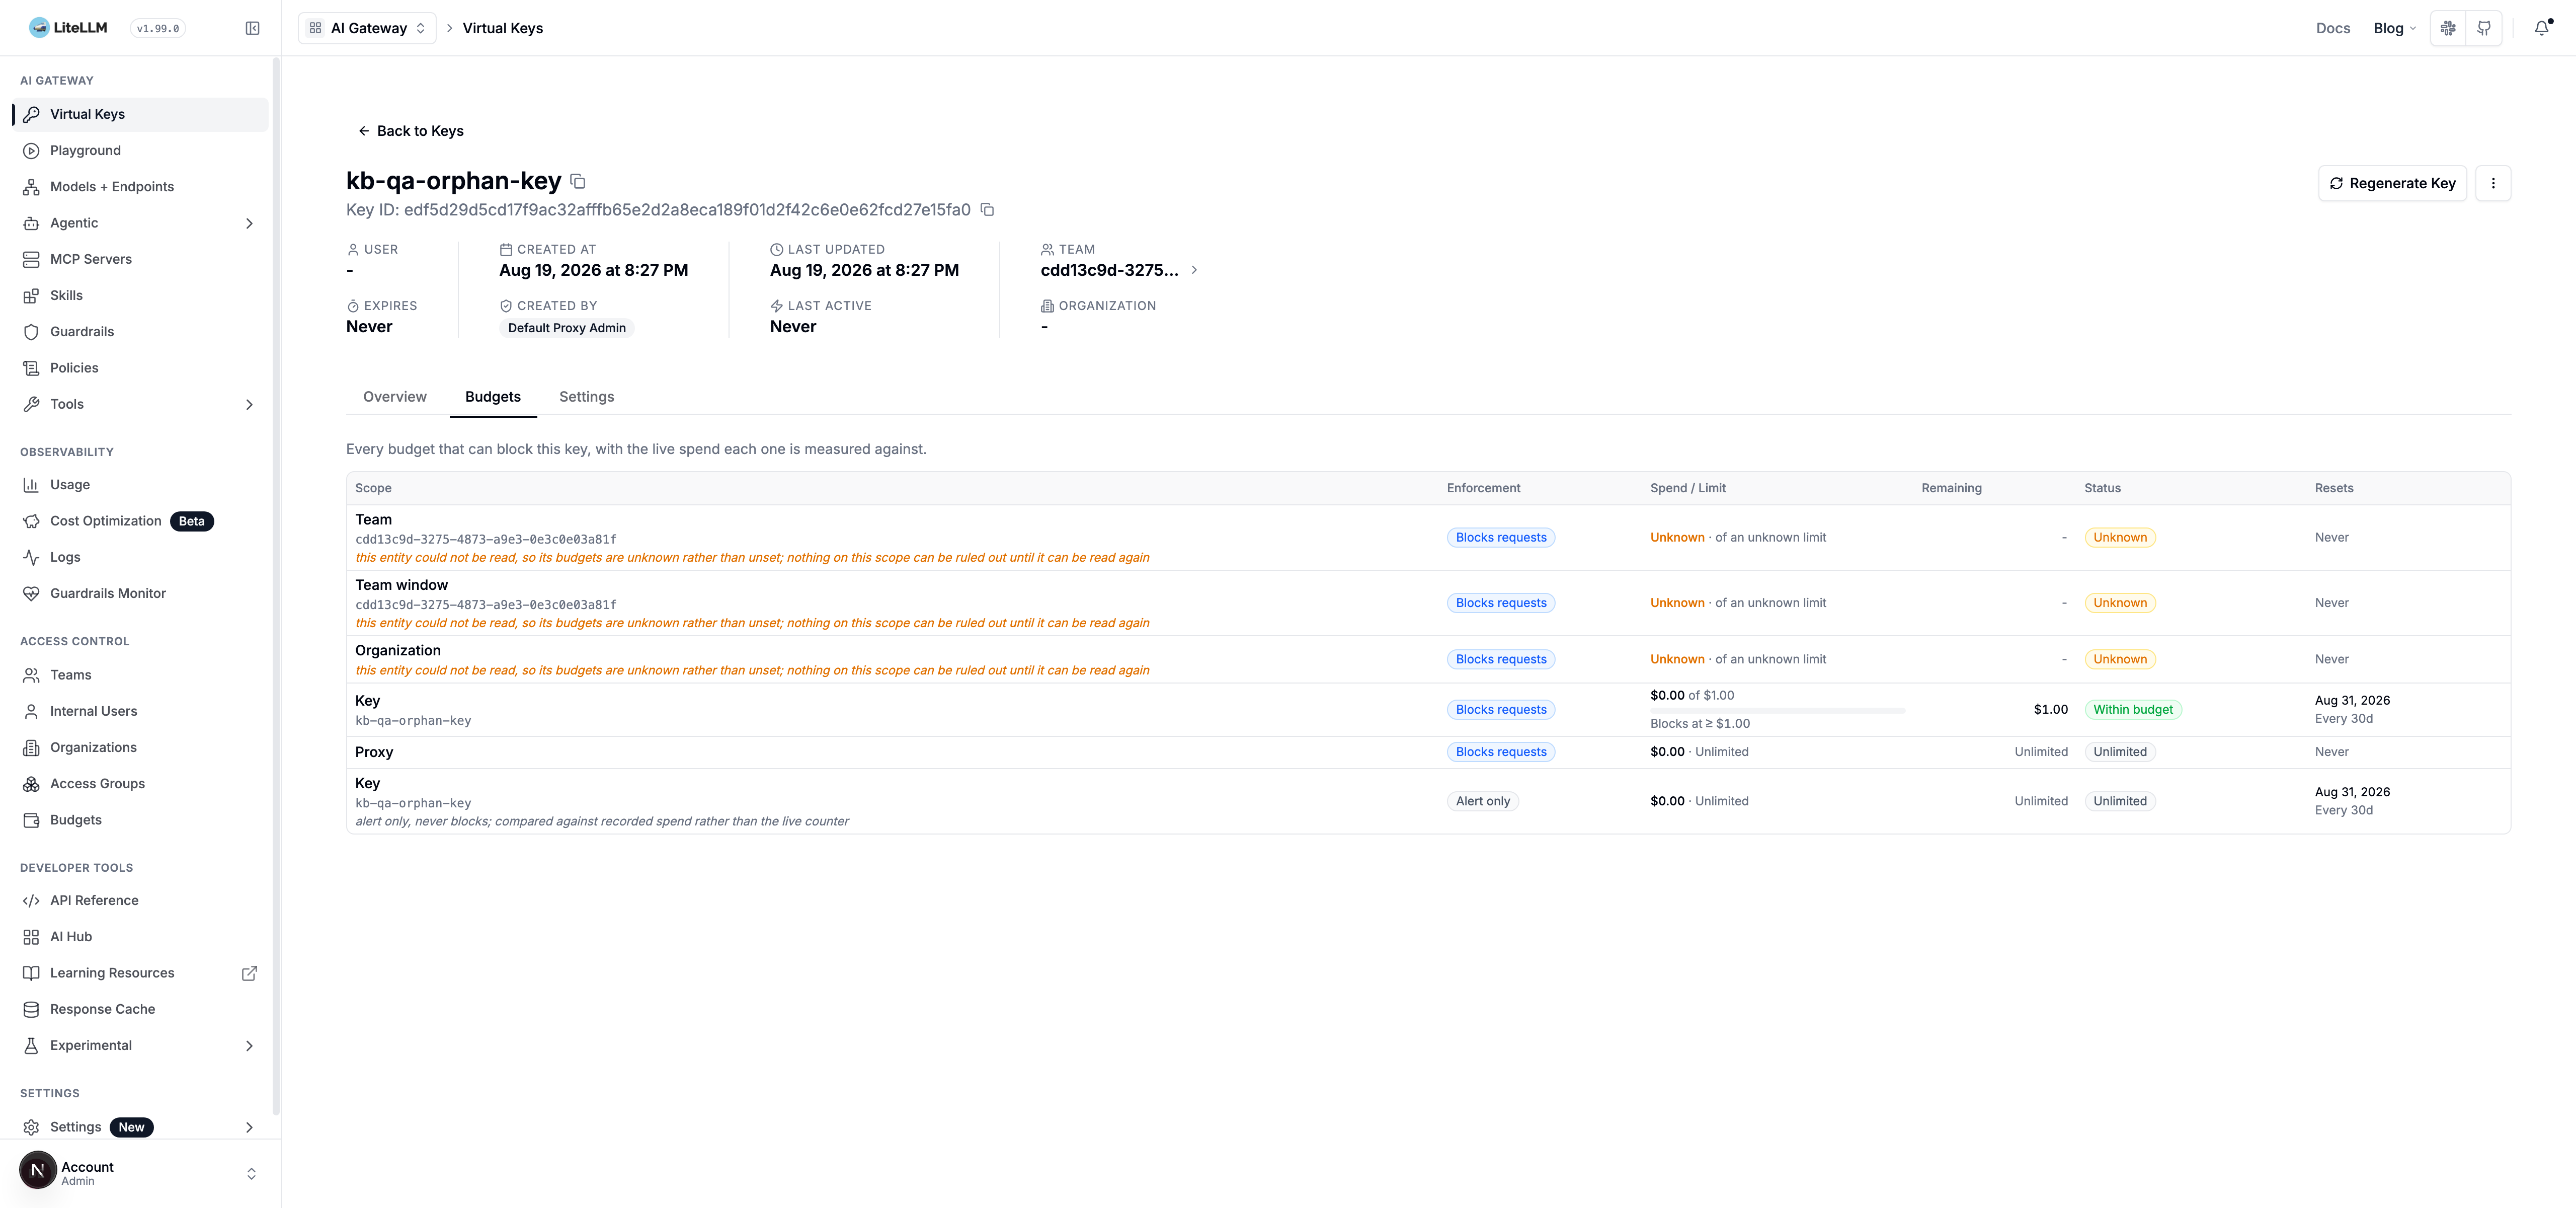This screenshot has height=1208, width=2576.
Task: Select the Budgets tab
Action: (x=493, y=397)
